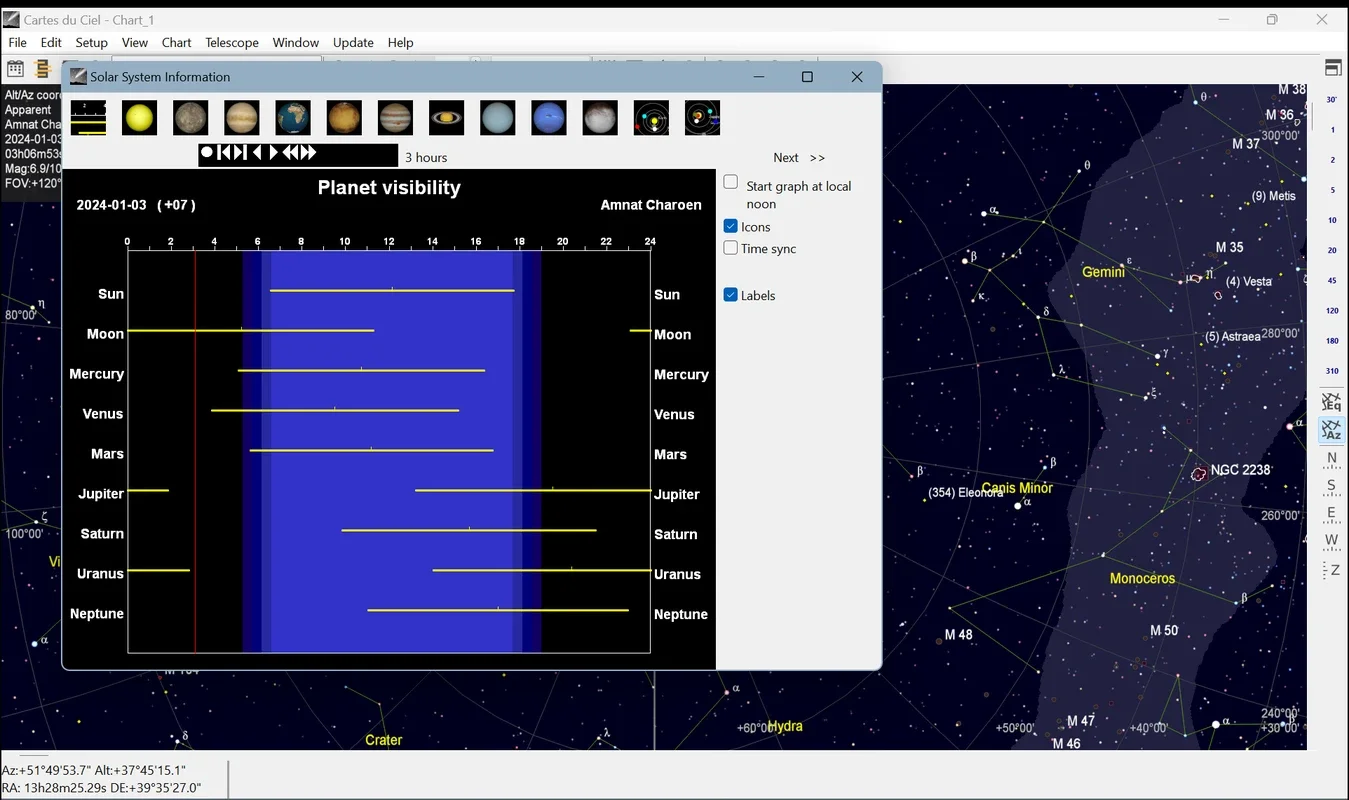The height and width of the screenshot is (800, 1349).
Task: Uncheck the Labels checkbox
Action: [731, 295]
